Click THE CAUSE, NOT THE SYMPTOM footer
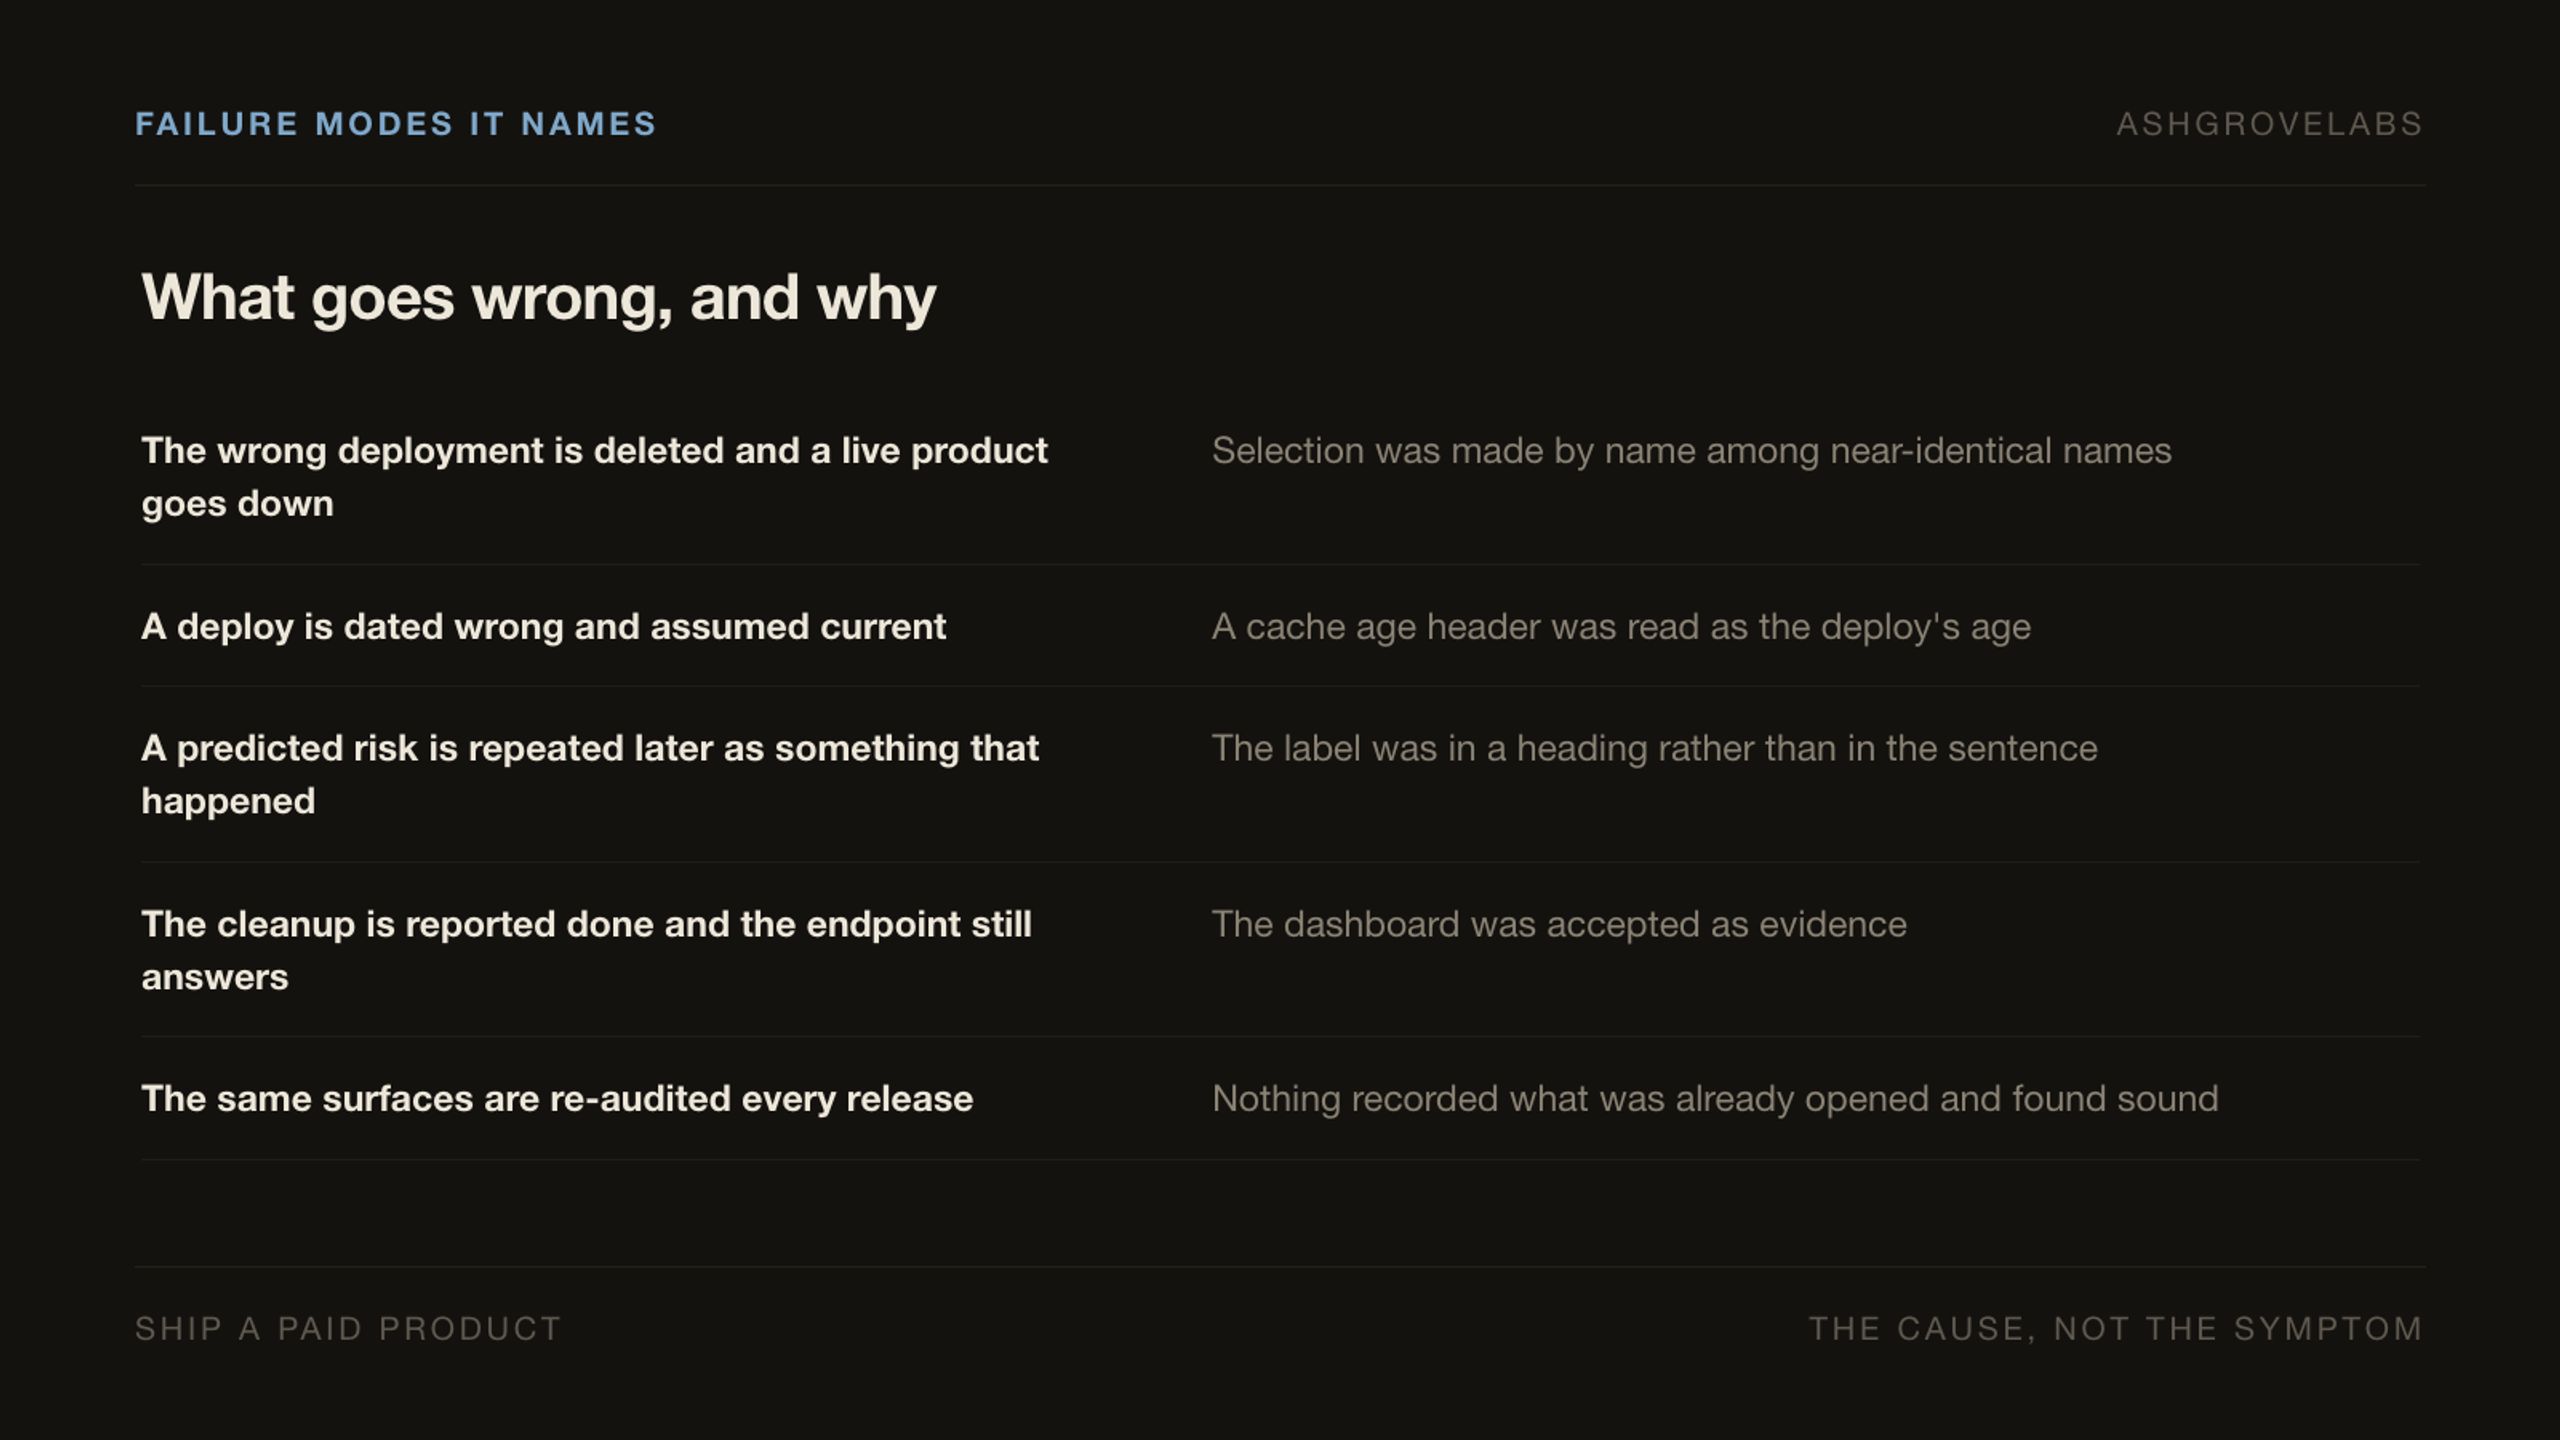2560x1440 pixels. click(x=2116, y=1329)
